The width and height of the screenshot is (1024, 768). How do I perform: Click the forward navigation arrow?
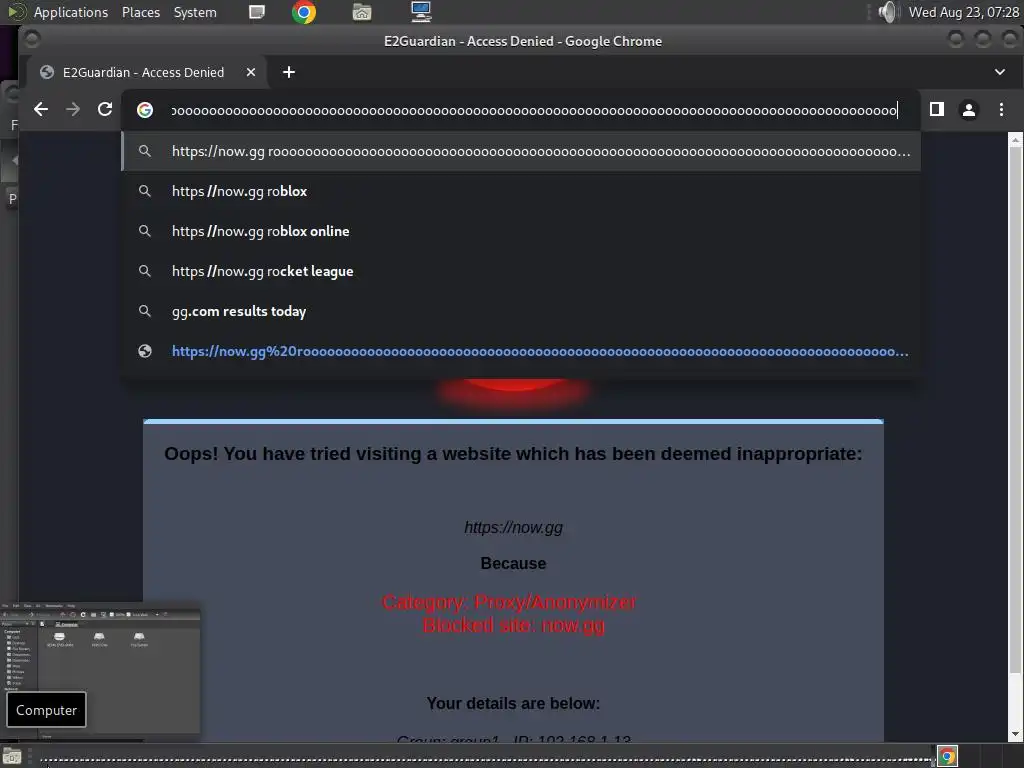click(72, 110)
